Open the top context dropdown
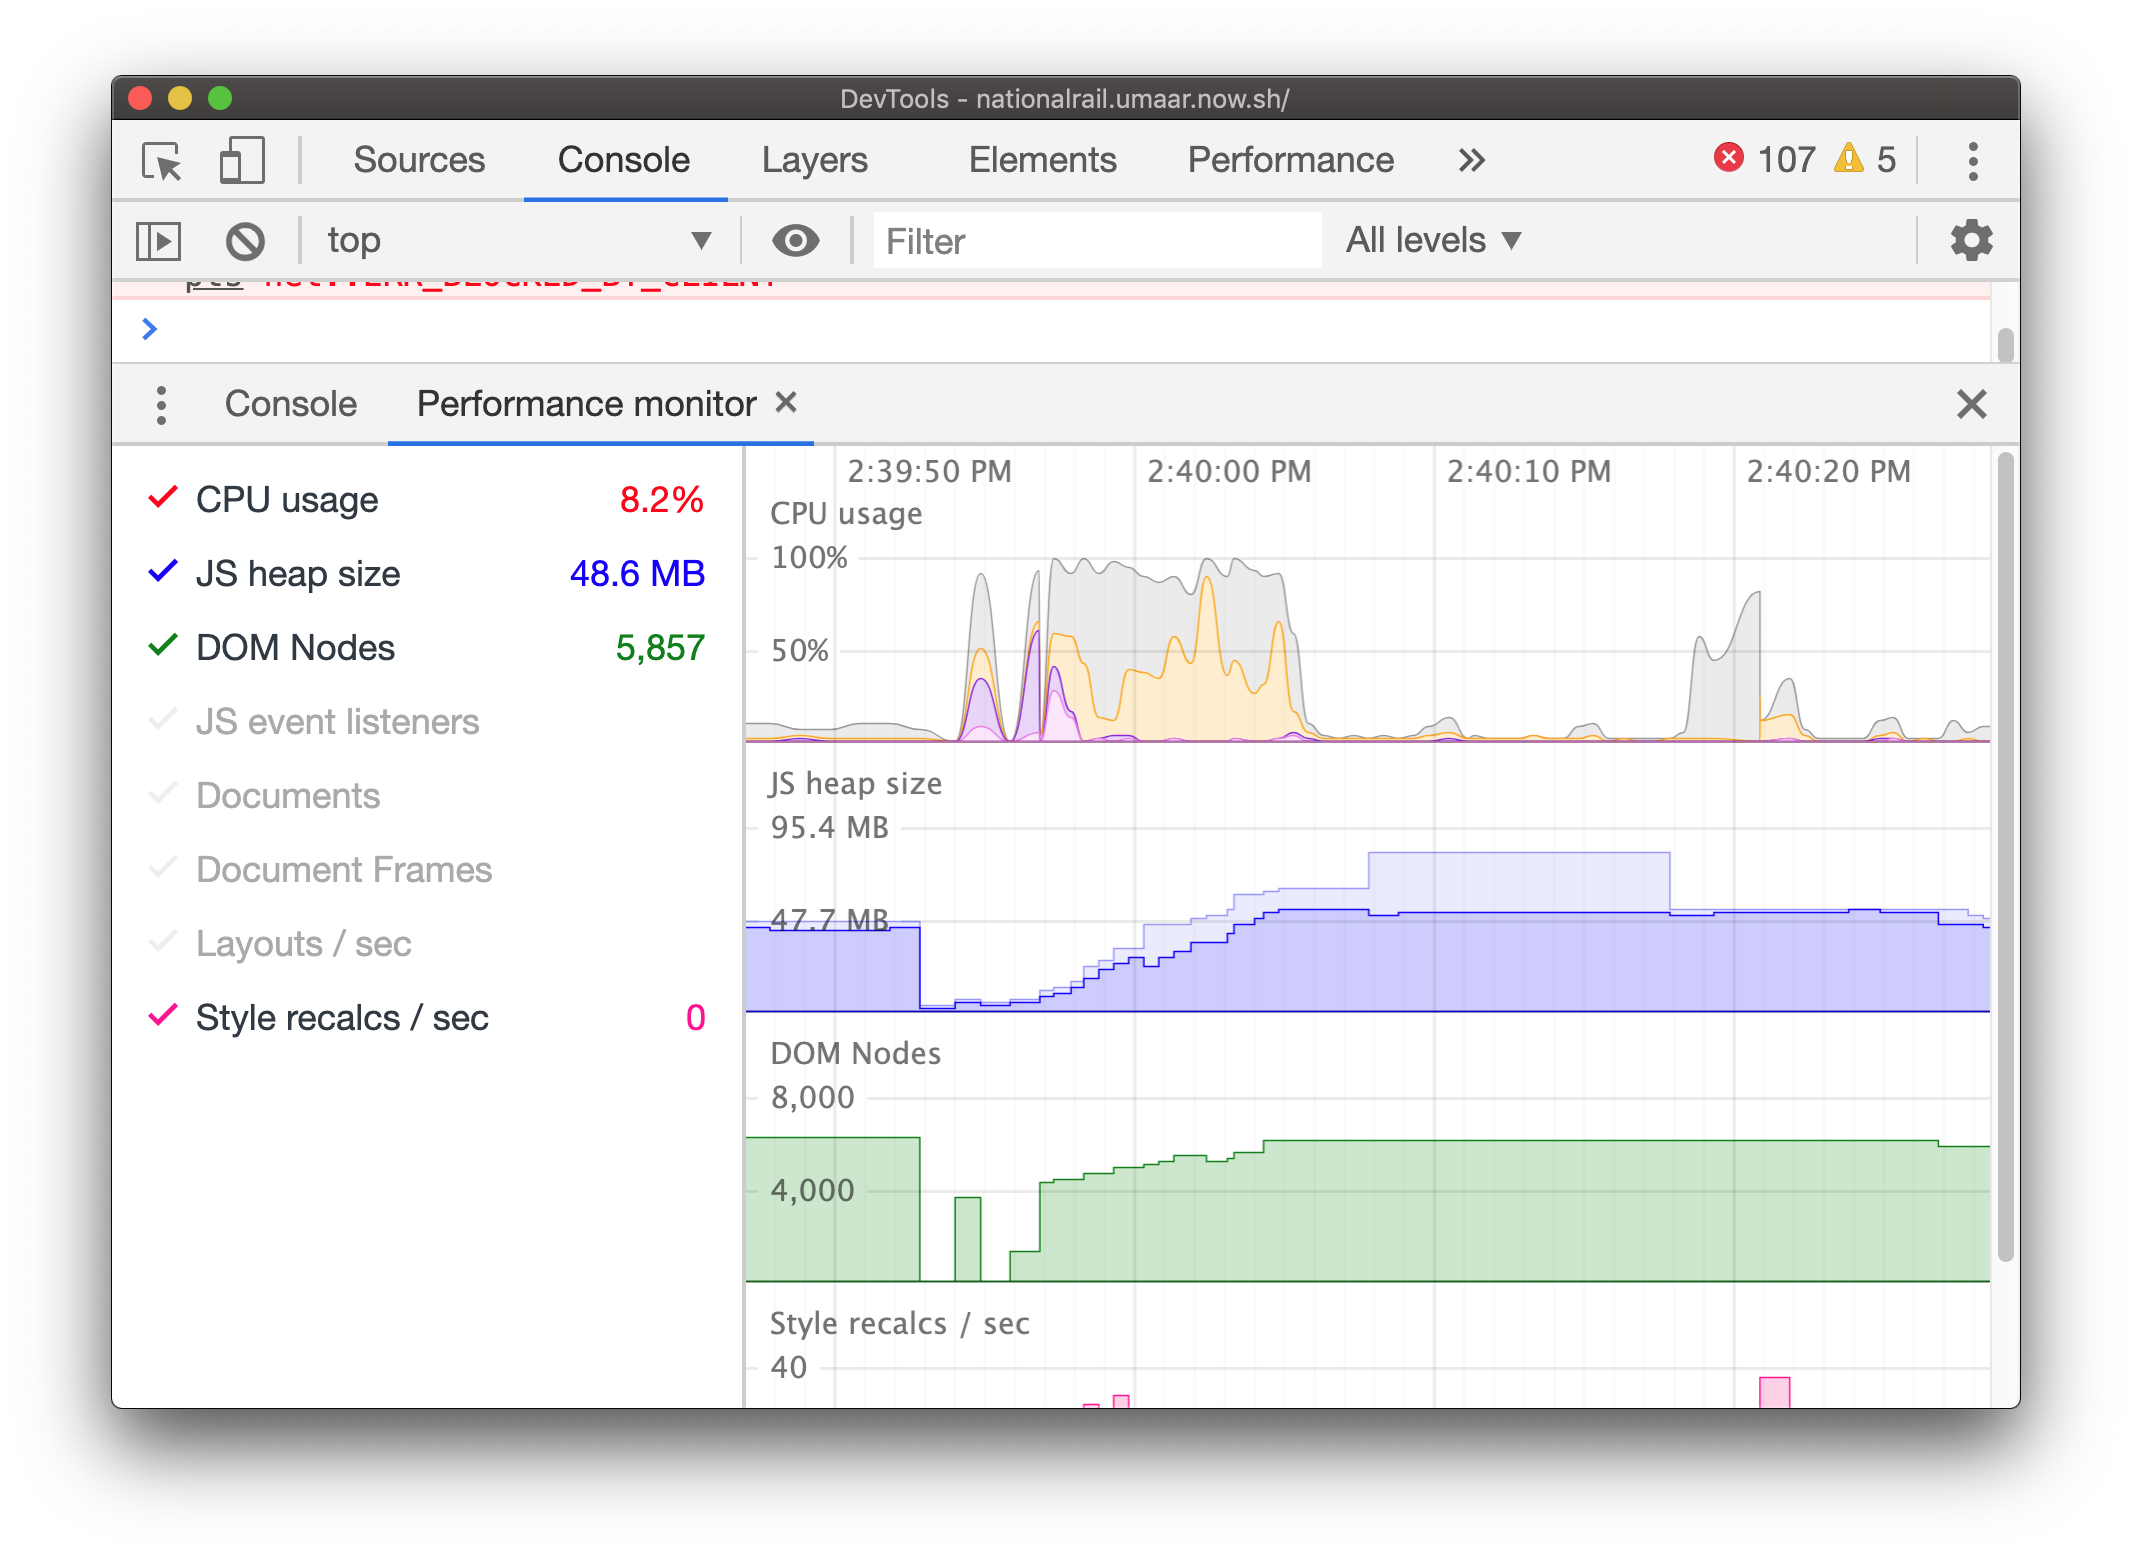 (x=519, y=241)
